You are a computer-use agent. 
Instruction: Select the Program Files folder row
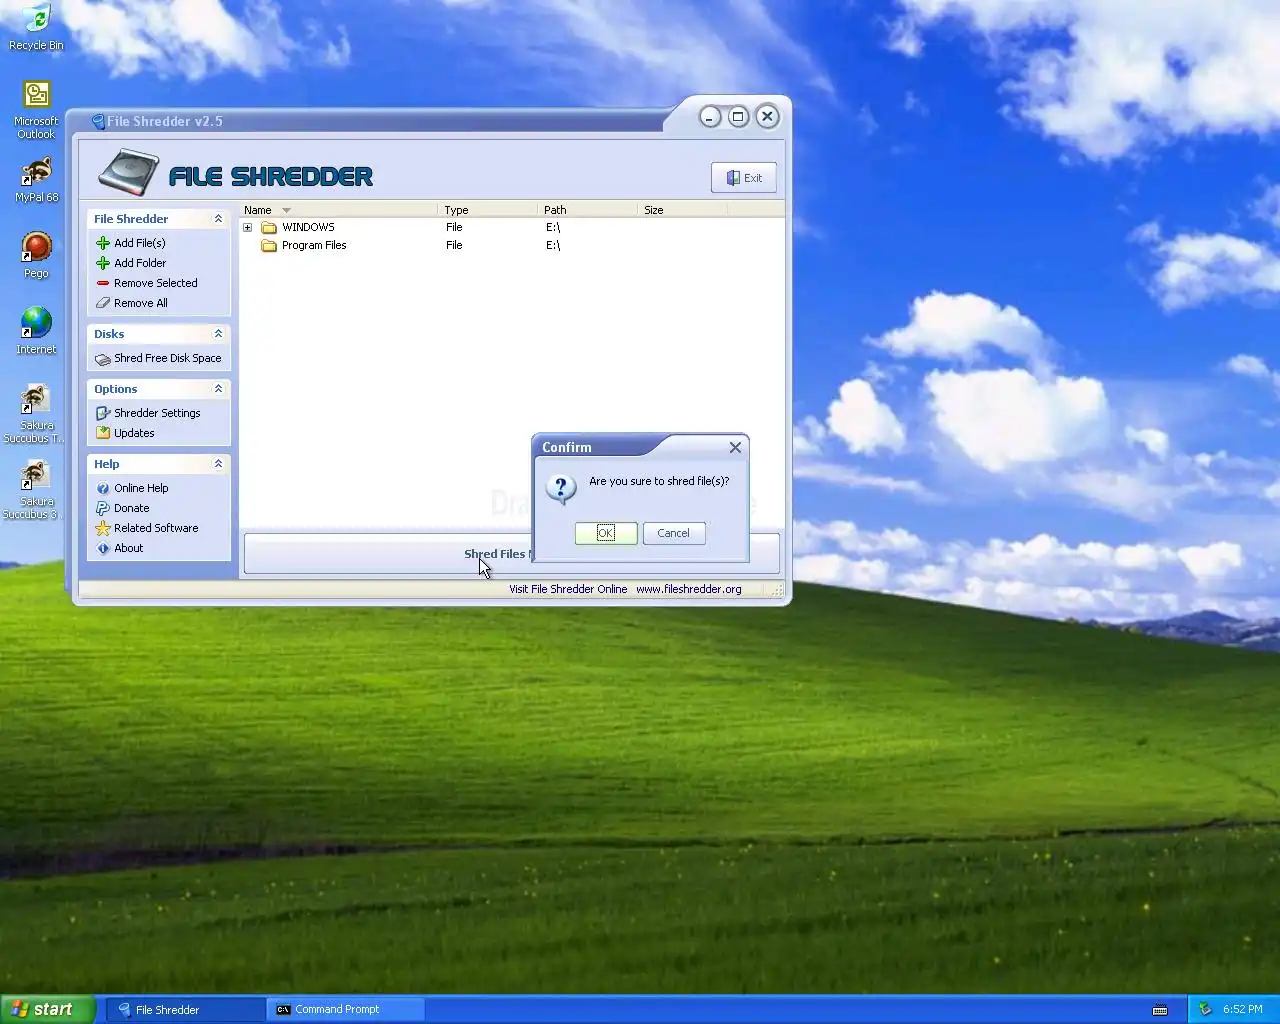[512, 245]
